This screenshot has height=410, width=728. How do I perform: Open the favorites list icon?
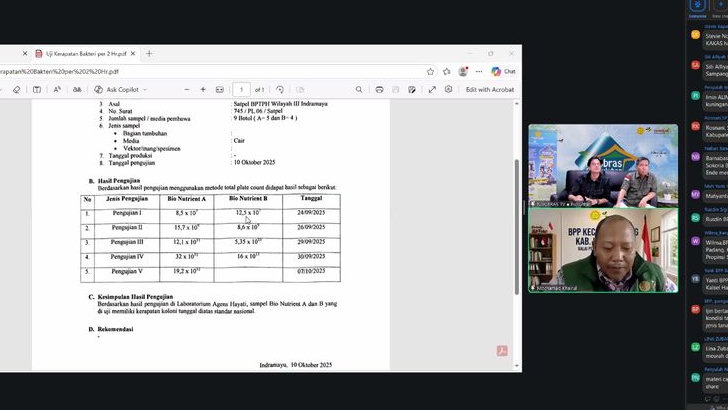pos(447,72)
